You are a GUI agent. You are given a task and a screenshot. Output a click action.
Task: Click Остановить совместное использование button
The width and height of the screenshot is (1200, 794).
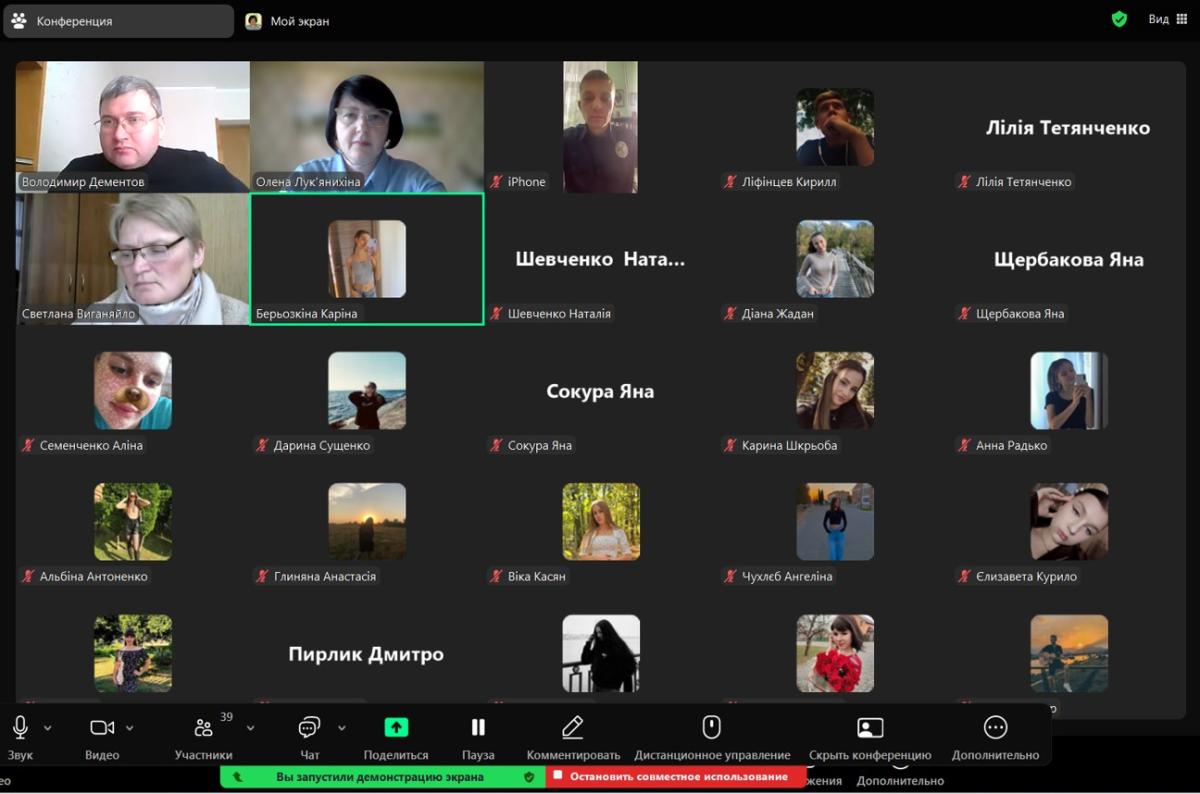(x=676, y=777)
